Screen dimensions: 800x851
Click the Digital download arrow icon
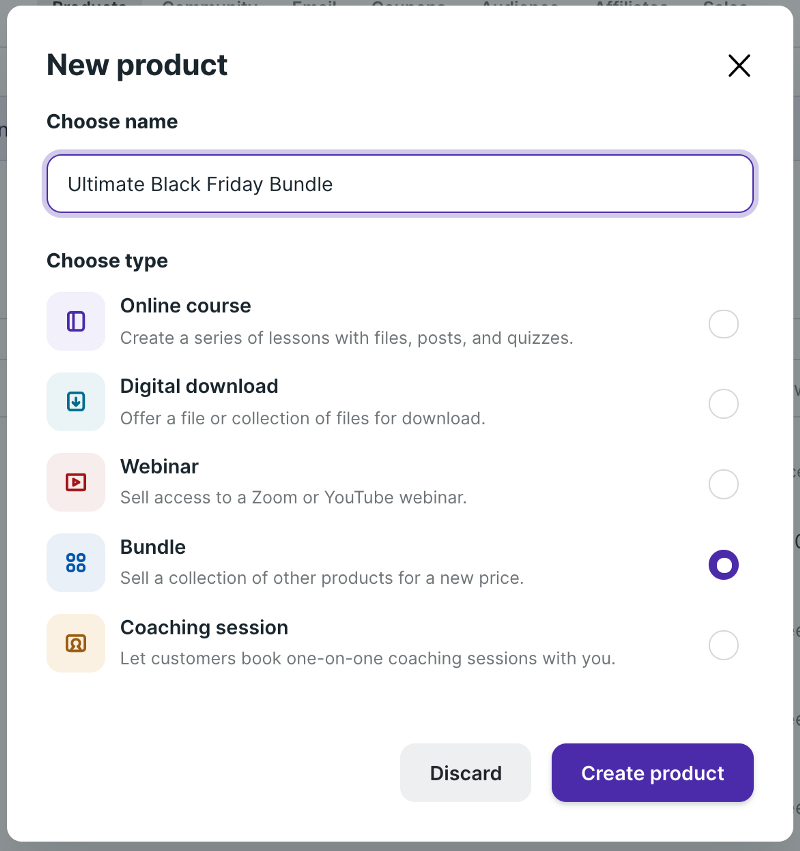(76, 402)
